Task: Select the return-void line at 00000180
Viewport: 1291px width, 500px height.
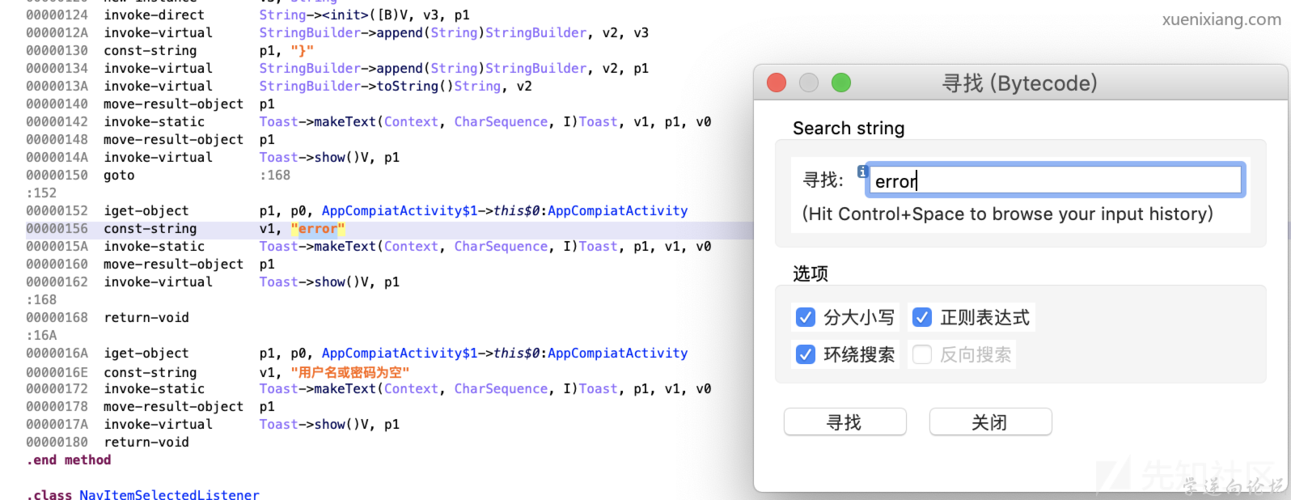Action: (108, 442)
